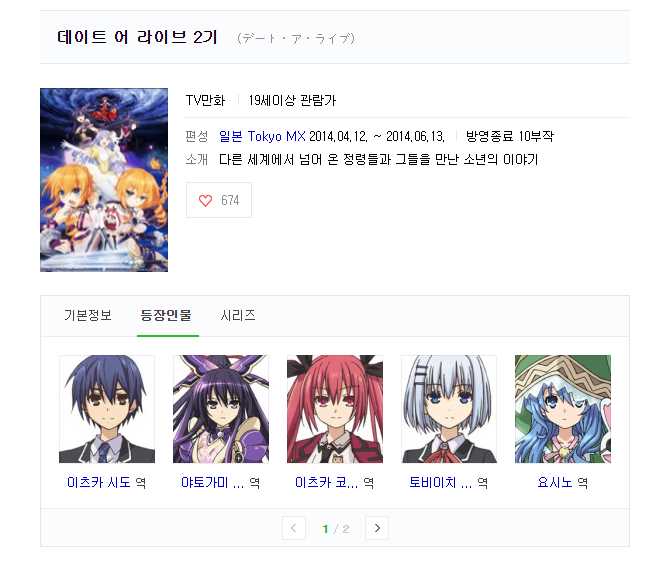
Task: Click the 데이트 어 라이브 2기 title
Action: pyautogui.click(x=137, y=37)
